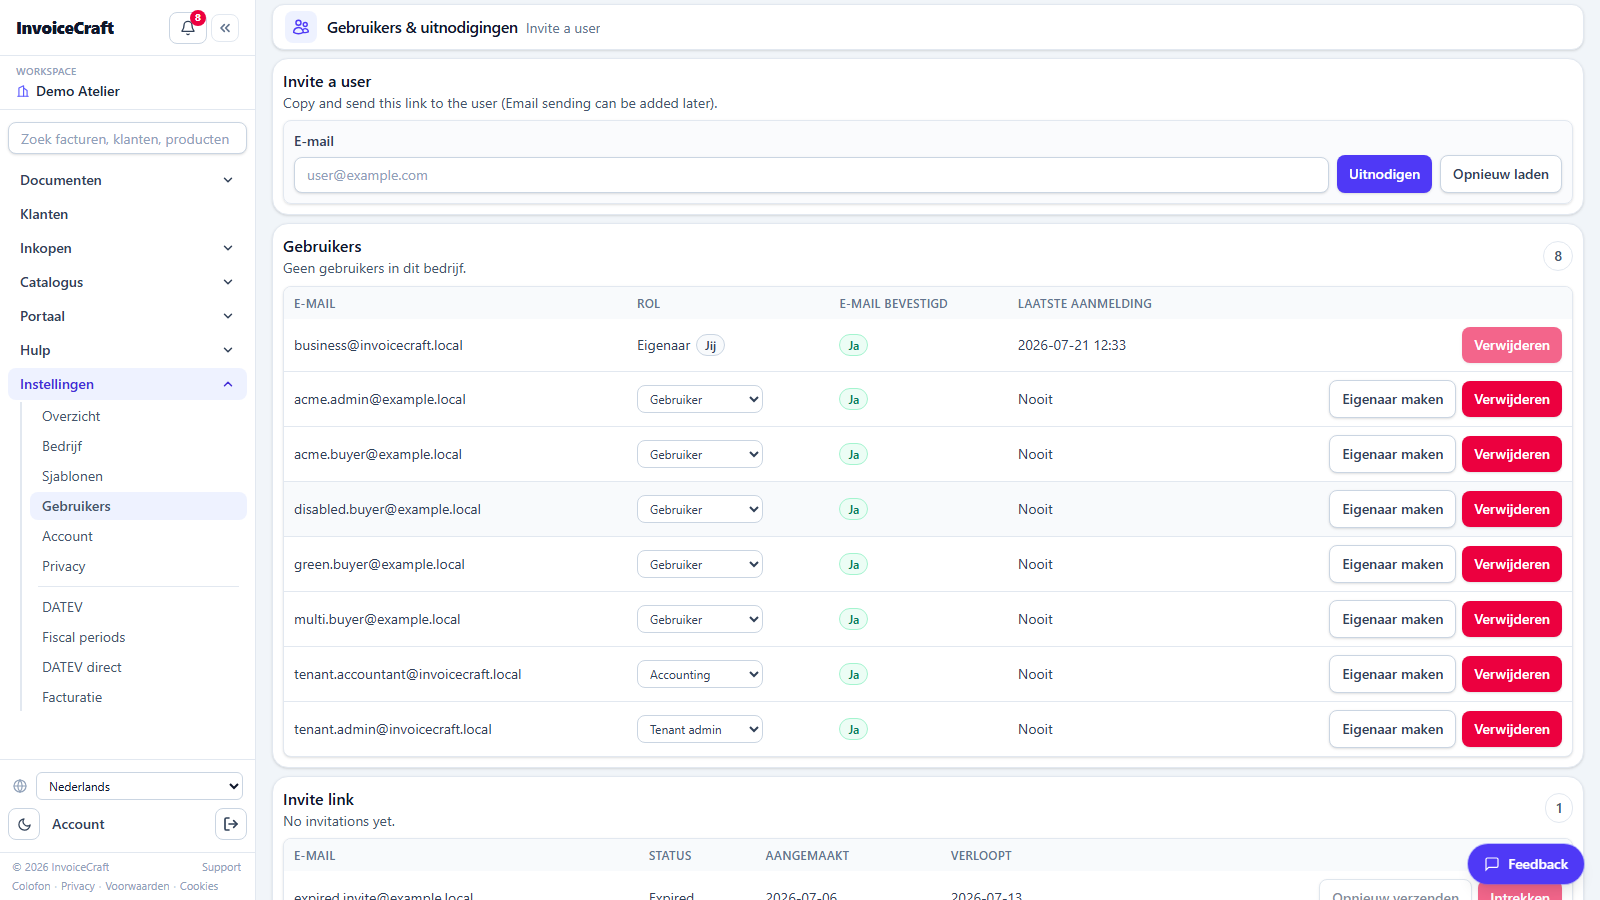Click the Account button in the sidebar footer
The image size is (1600, 900).
(x=78, y=824)
